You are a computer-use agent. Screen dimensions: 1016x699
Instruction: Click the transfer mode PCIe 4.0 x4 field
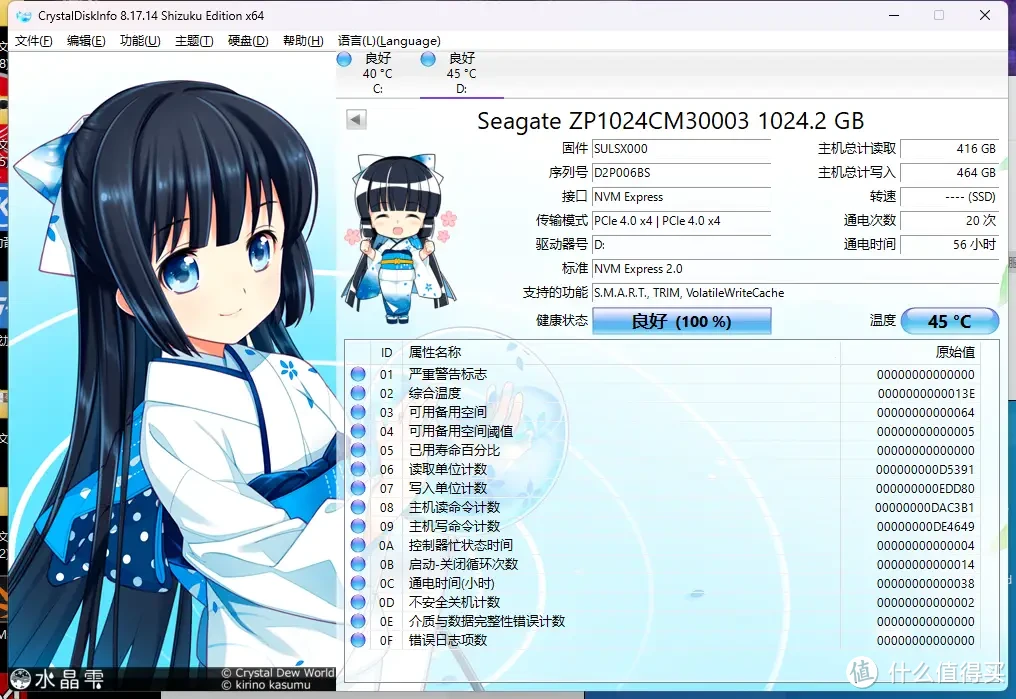tap(681, 221)
